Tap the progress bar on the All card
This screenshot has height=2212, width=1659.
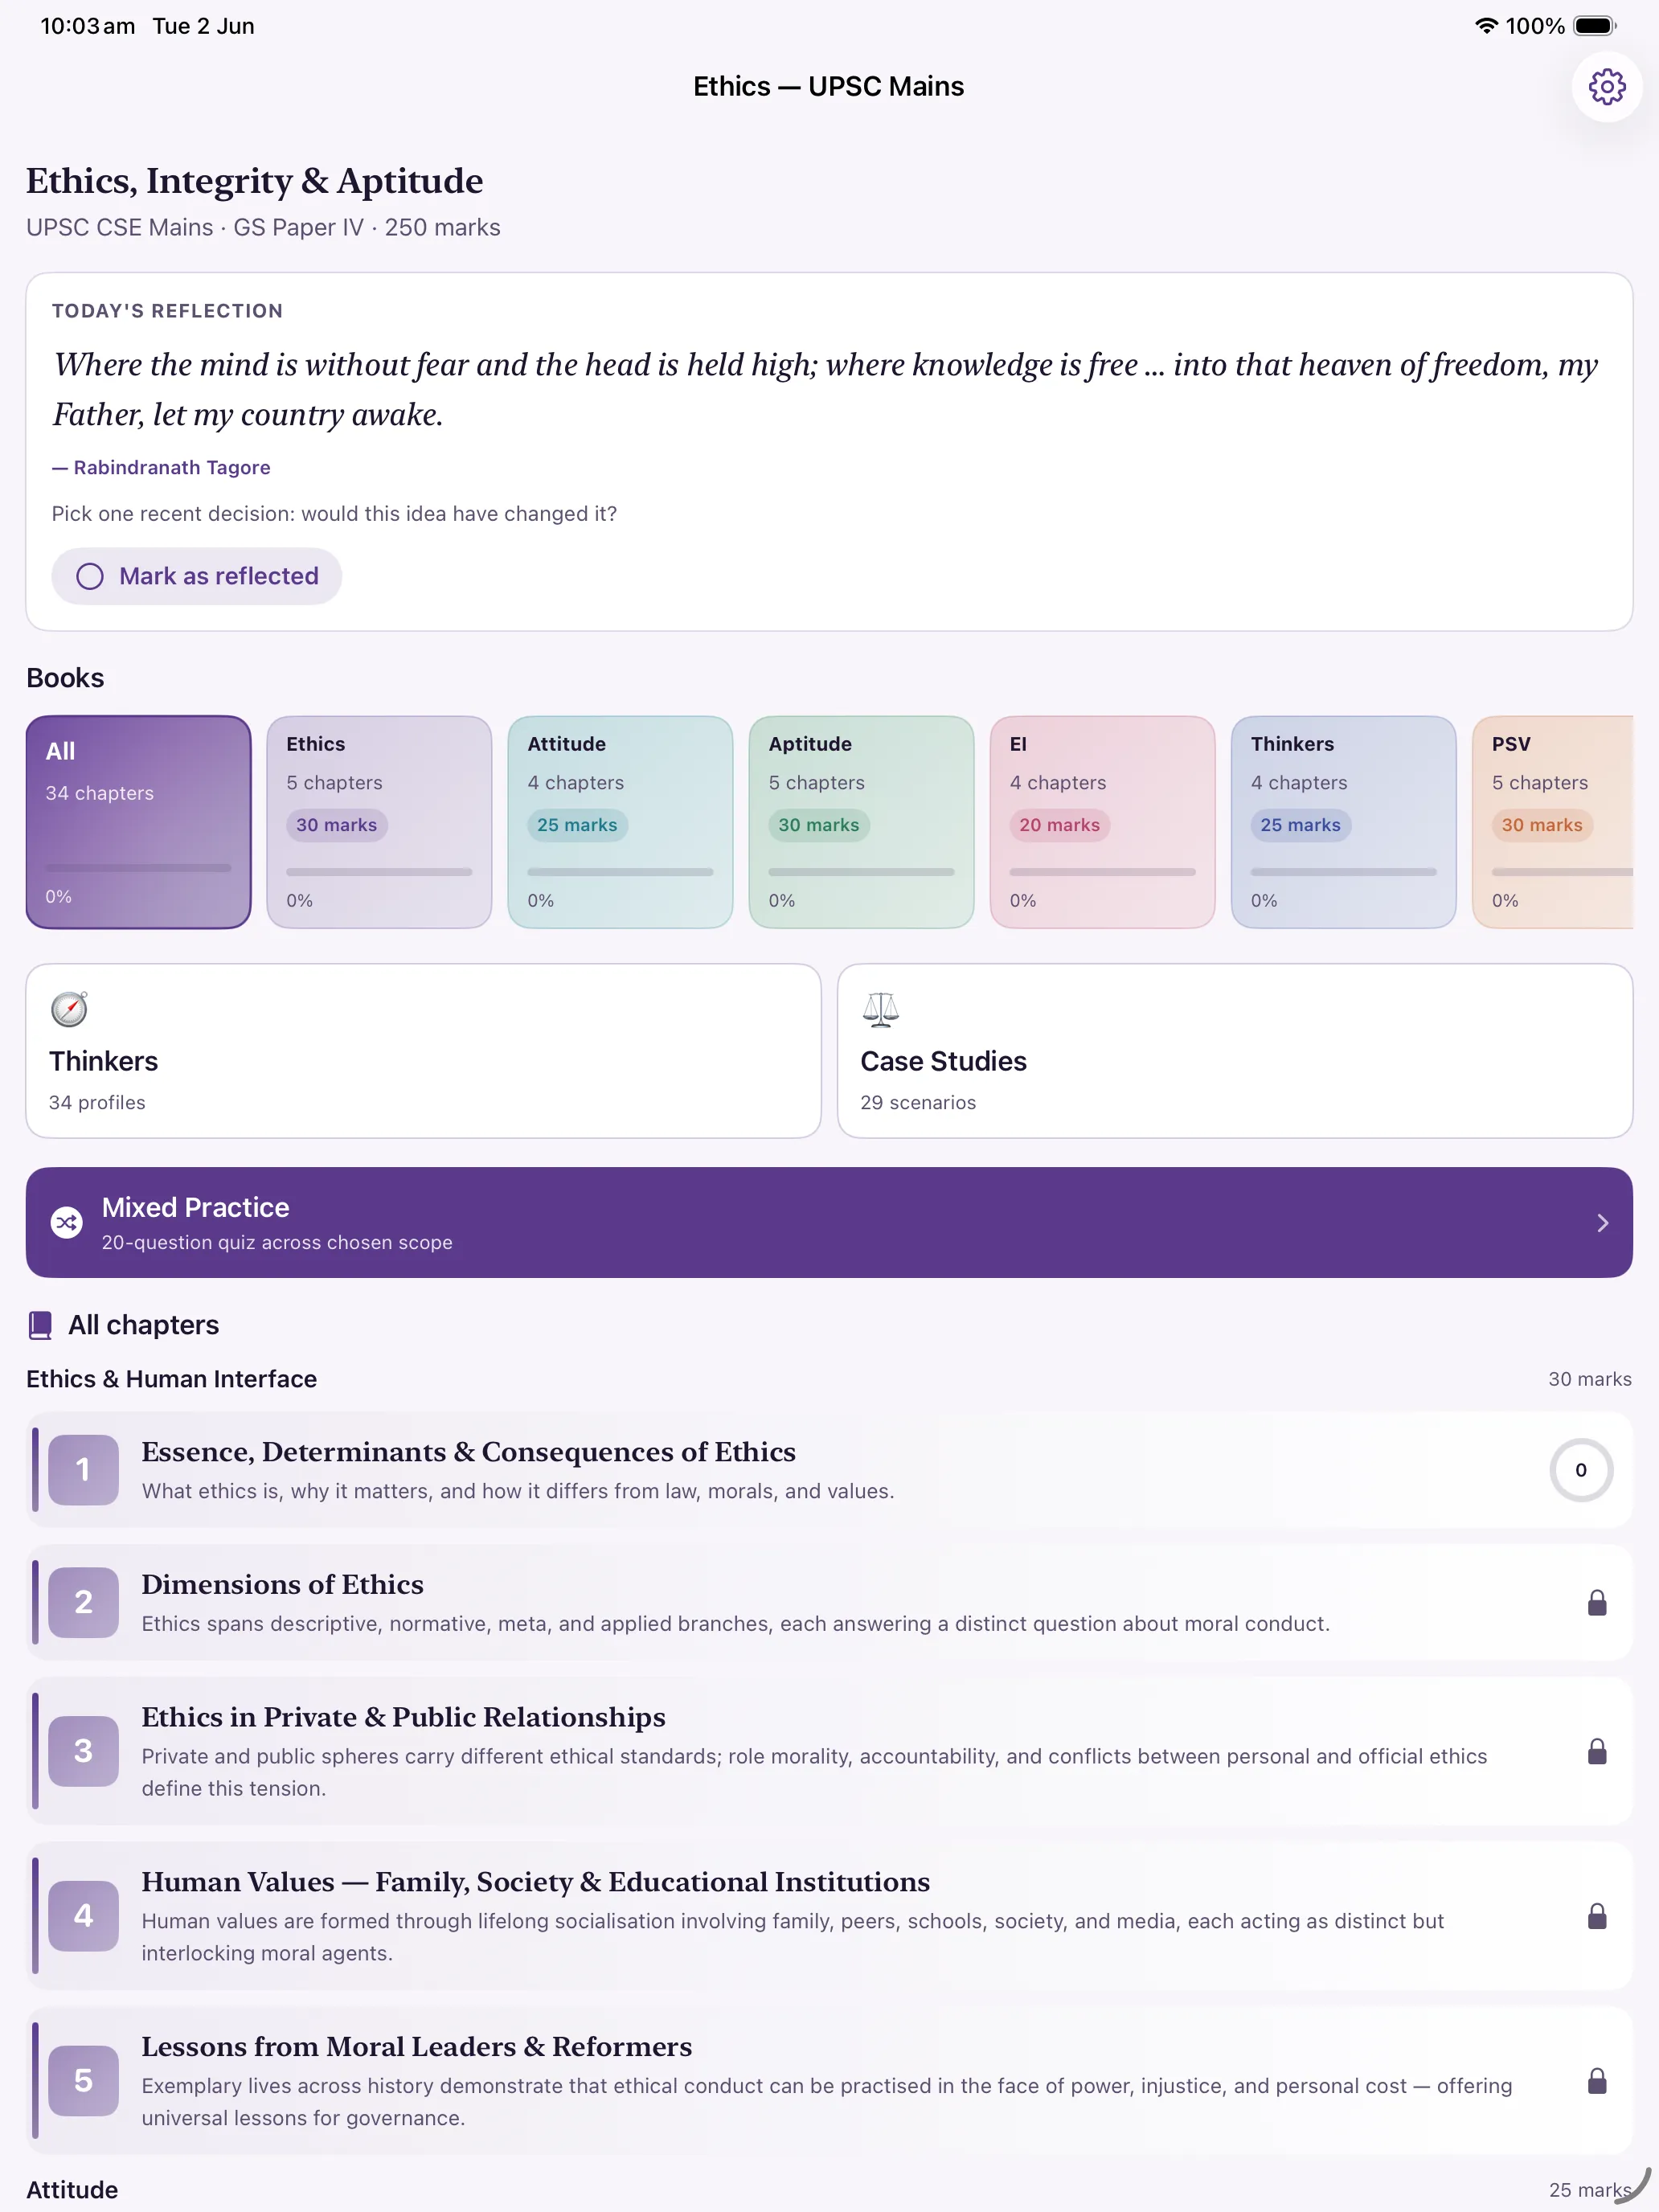pyautogui.click(x=139, y=868)
